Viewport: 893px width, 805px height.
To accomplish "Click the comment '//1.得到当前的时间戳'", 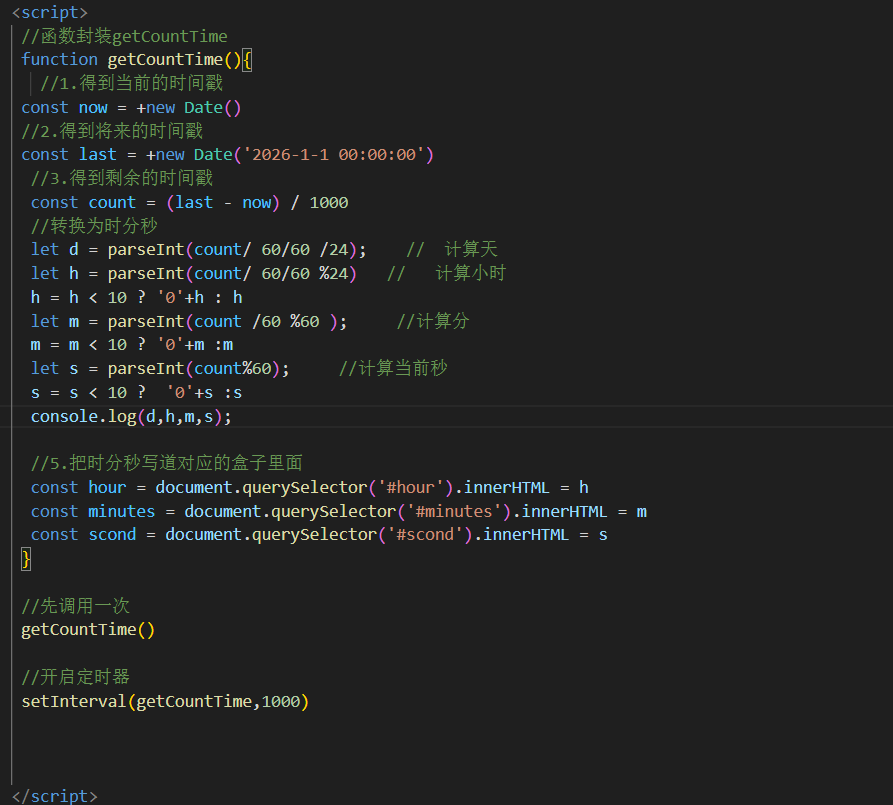I will click(x=132, y=83).
